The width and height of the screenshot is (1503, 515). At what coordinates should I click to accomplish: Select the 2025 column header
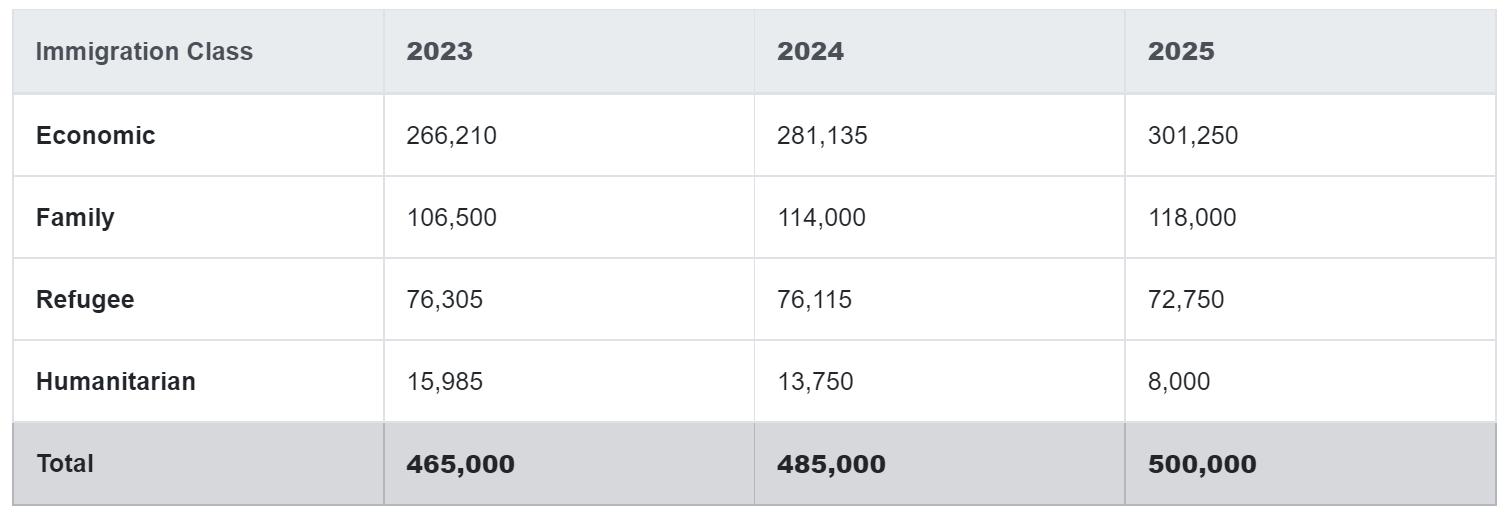1181,52
